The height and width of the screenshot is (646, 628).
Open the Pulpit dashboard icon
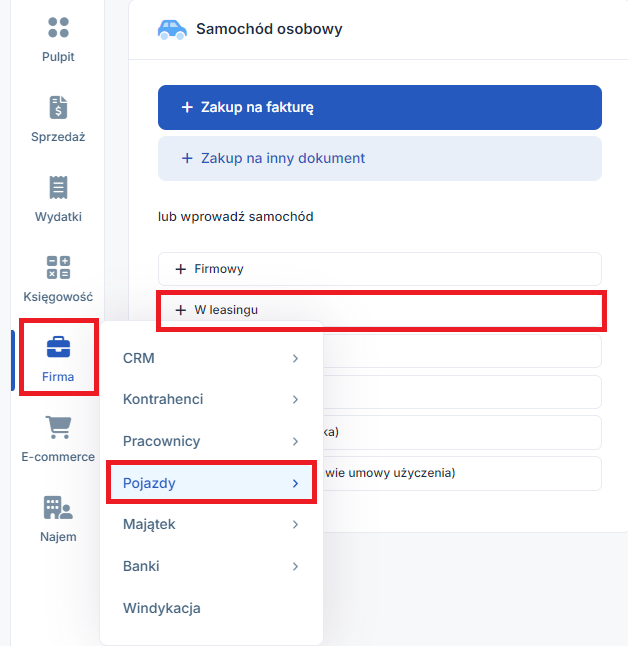[58, 27]
